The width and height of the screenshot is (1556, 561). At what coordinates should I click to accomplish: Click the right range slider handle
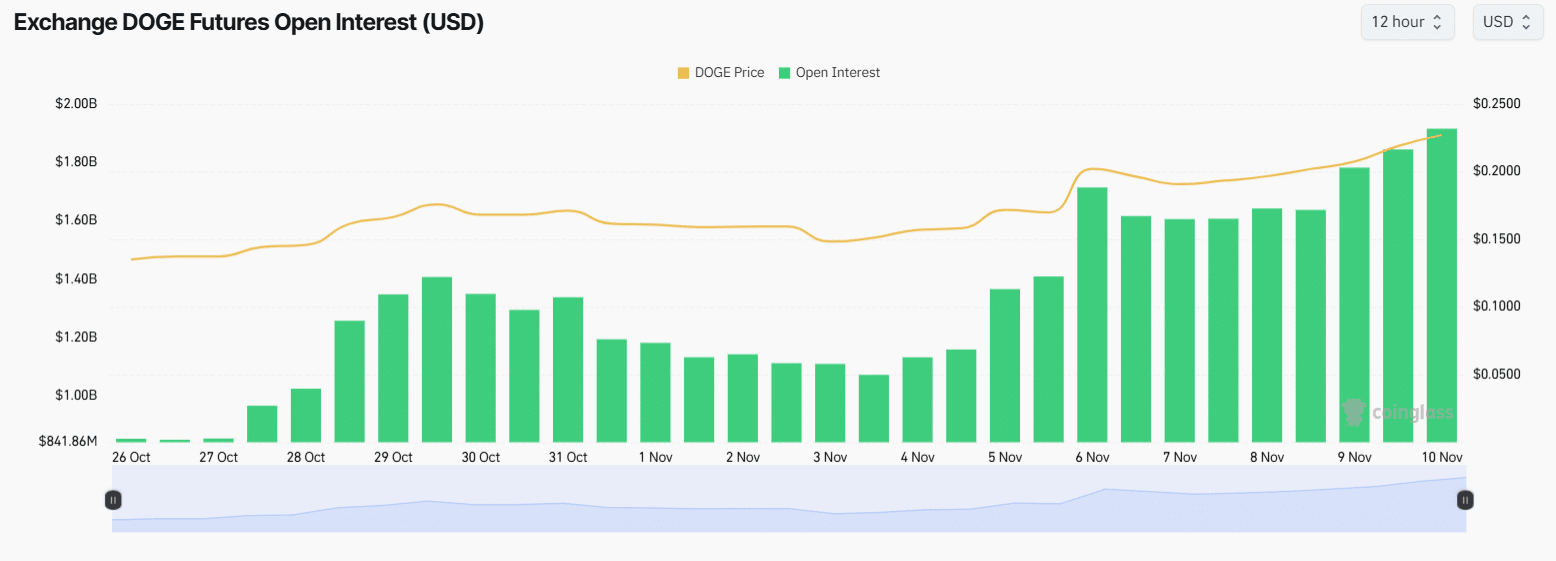click(1465, 499)
